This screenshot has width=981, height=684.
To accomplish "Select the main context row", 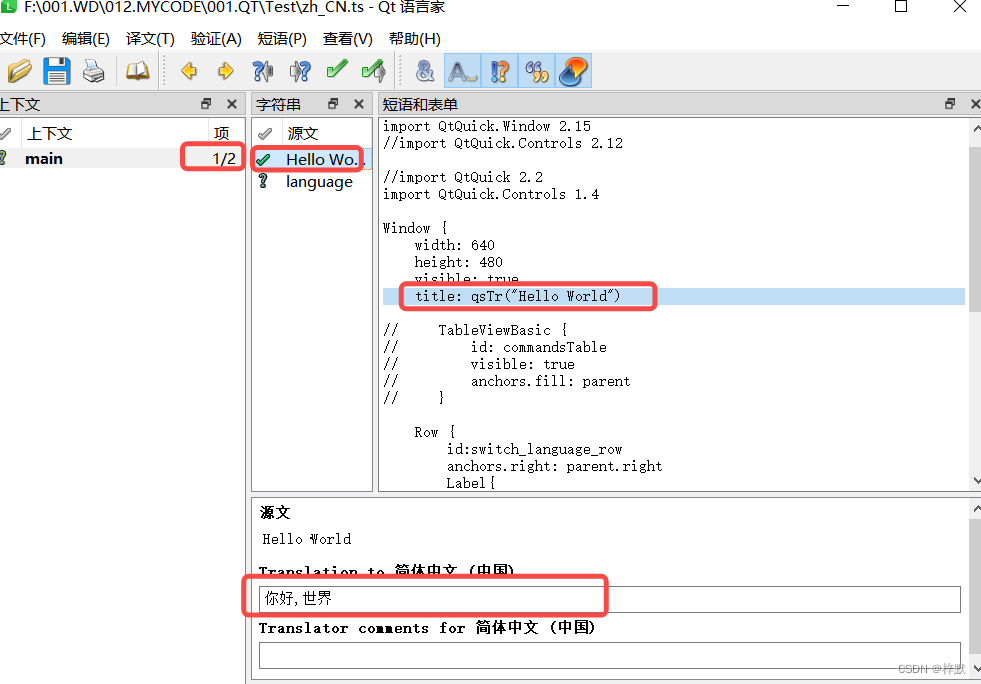I will (x=122, y=158).
